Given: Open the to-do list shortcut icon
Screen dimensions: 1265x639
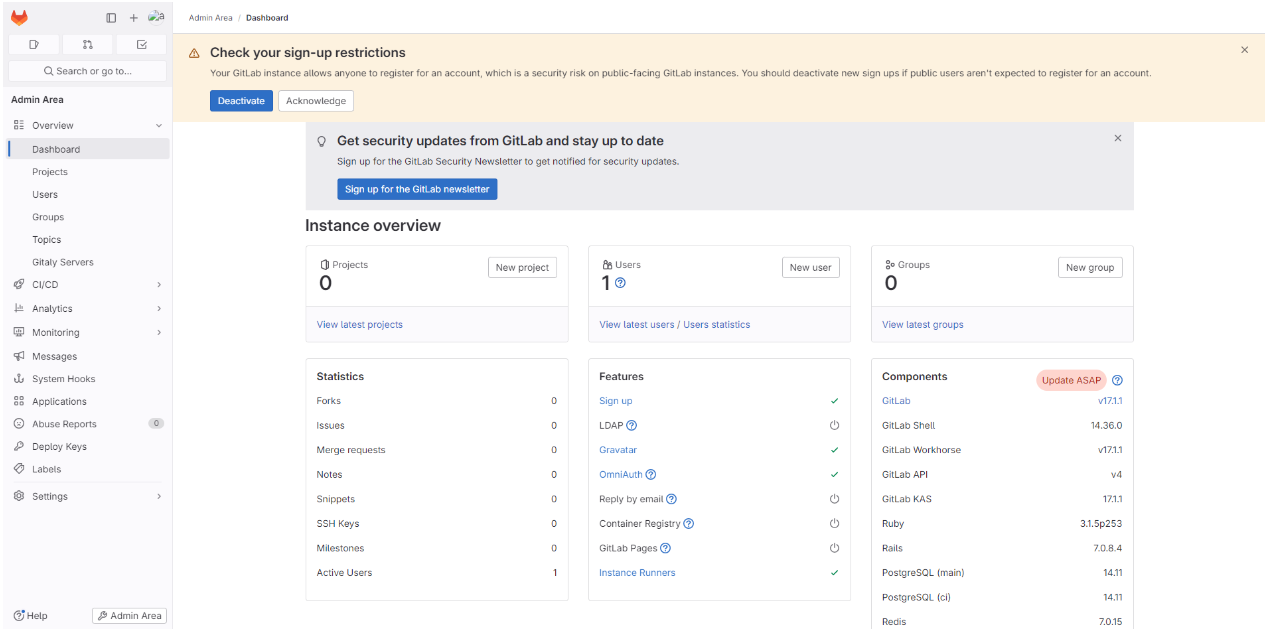Looking at the screenshot, I should click(141, 44).
